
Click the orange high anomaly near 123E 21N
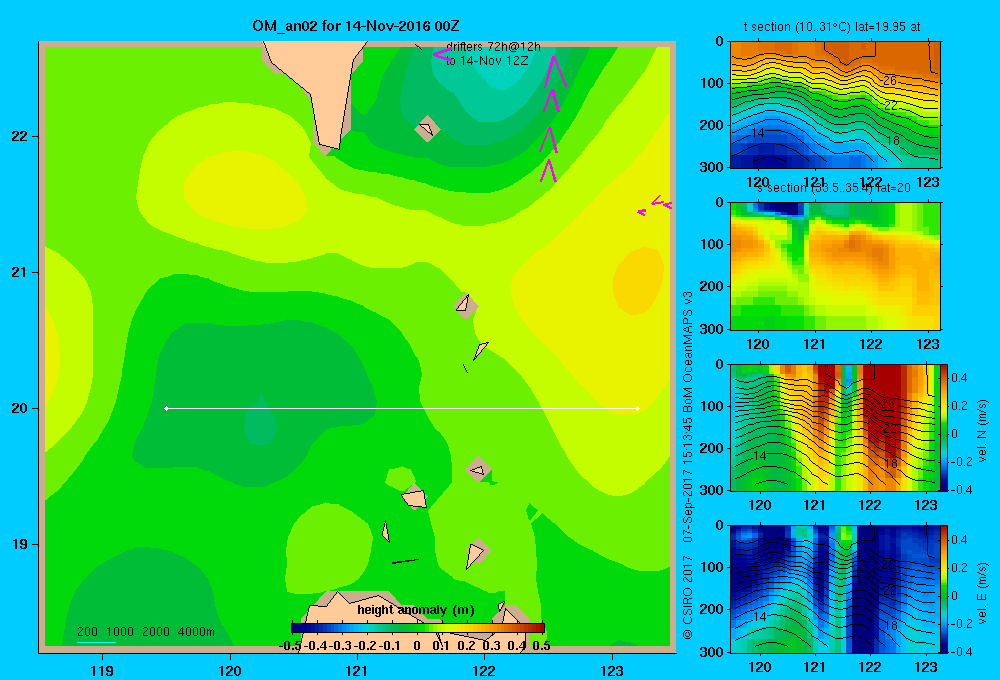(x=638, y=281)
